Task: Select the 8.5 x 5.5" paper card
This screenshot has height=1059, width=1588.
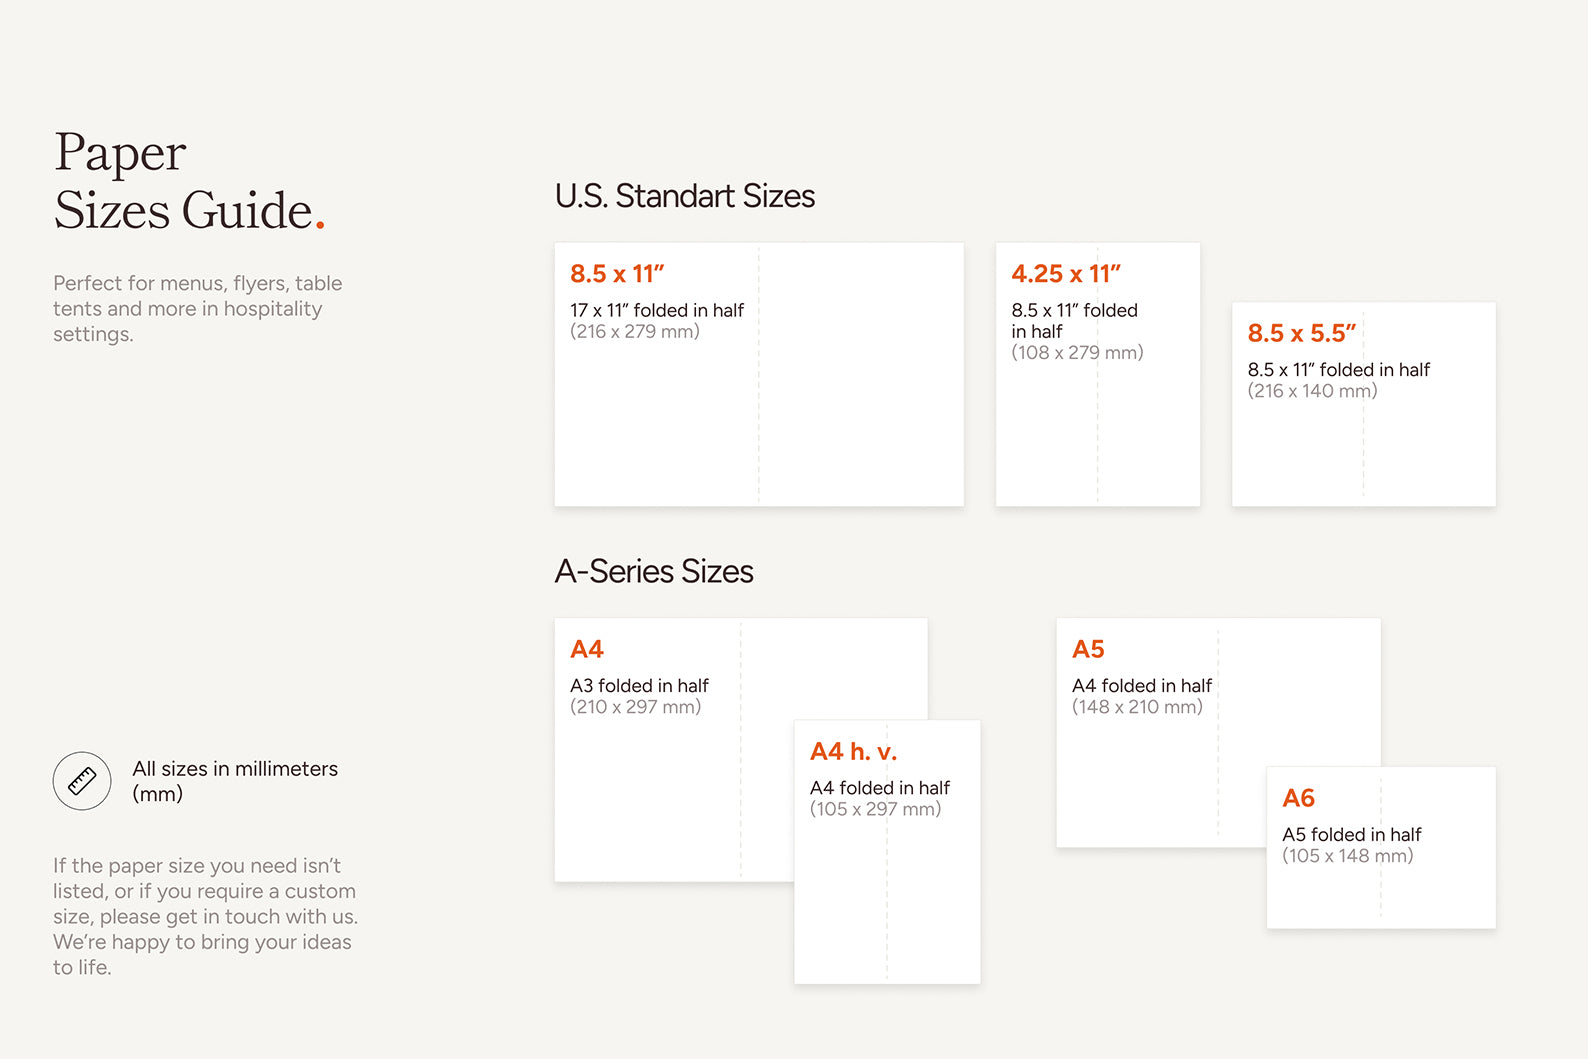Action: pos(1364,404)
